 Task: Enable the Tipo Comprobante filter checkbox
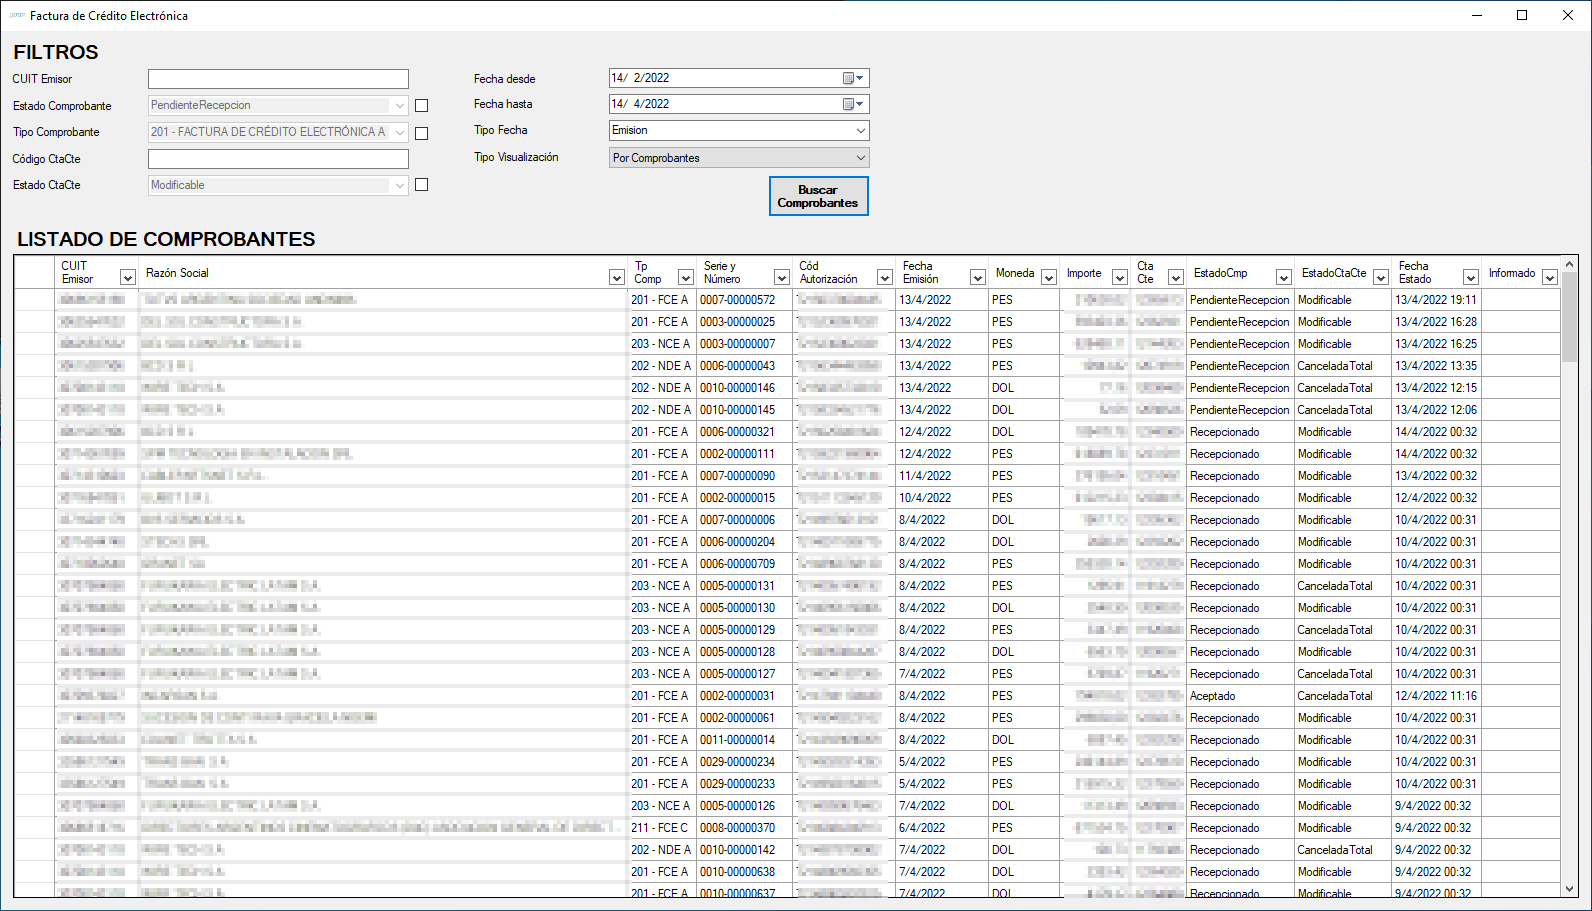[421, 133]
